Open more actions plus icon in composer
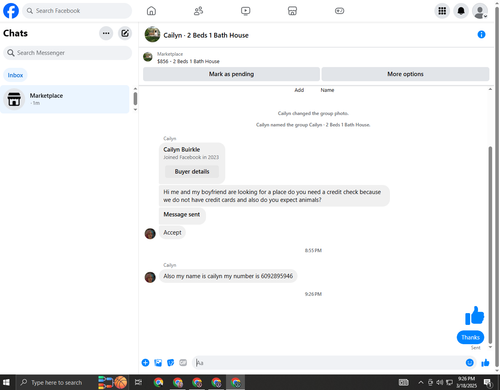 [145, 363]
